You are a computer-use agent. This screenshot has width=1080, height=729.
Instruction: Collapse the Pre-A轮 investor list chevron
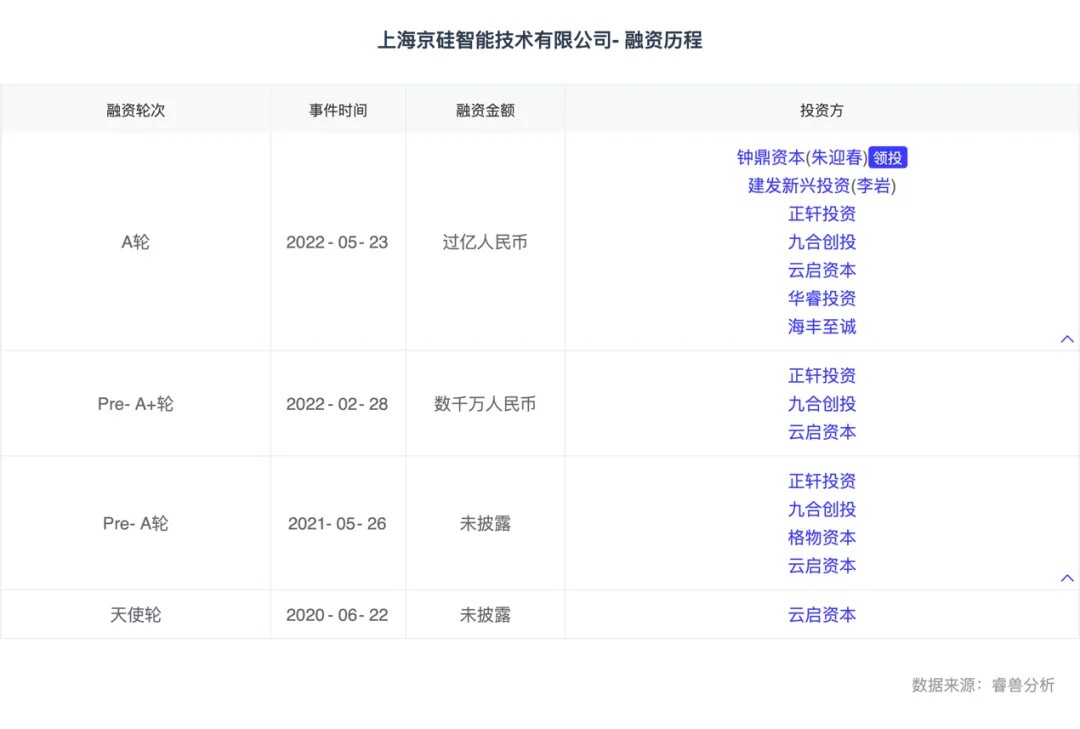point(1067,578)
